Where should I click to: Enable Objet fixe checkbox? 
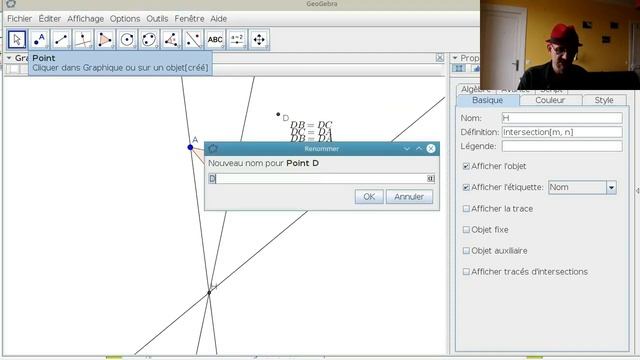click(466, 230)
